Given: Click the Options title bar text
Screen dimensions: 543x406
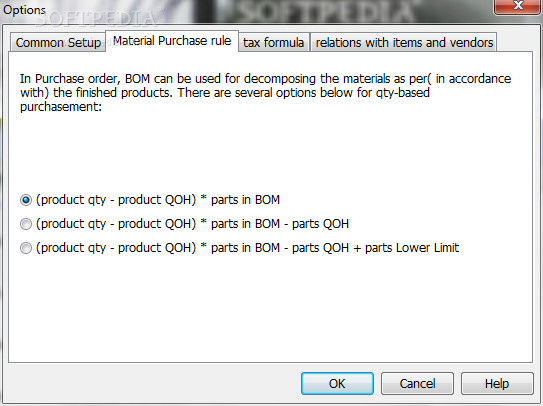Looking at the screenshot, I should pyautogui.click(x=24, y=10).
